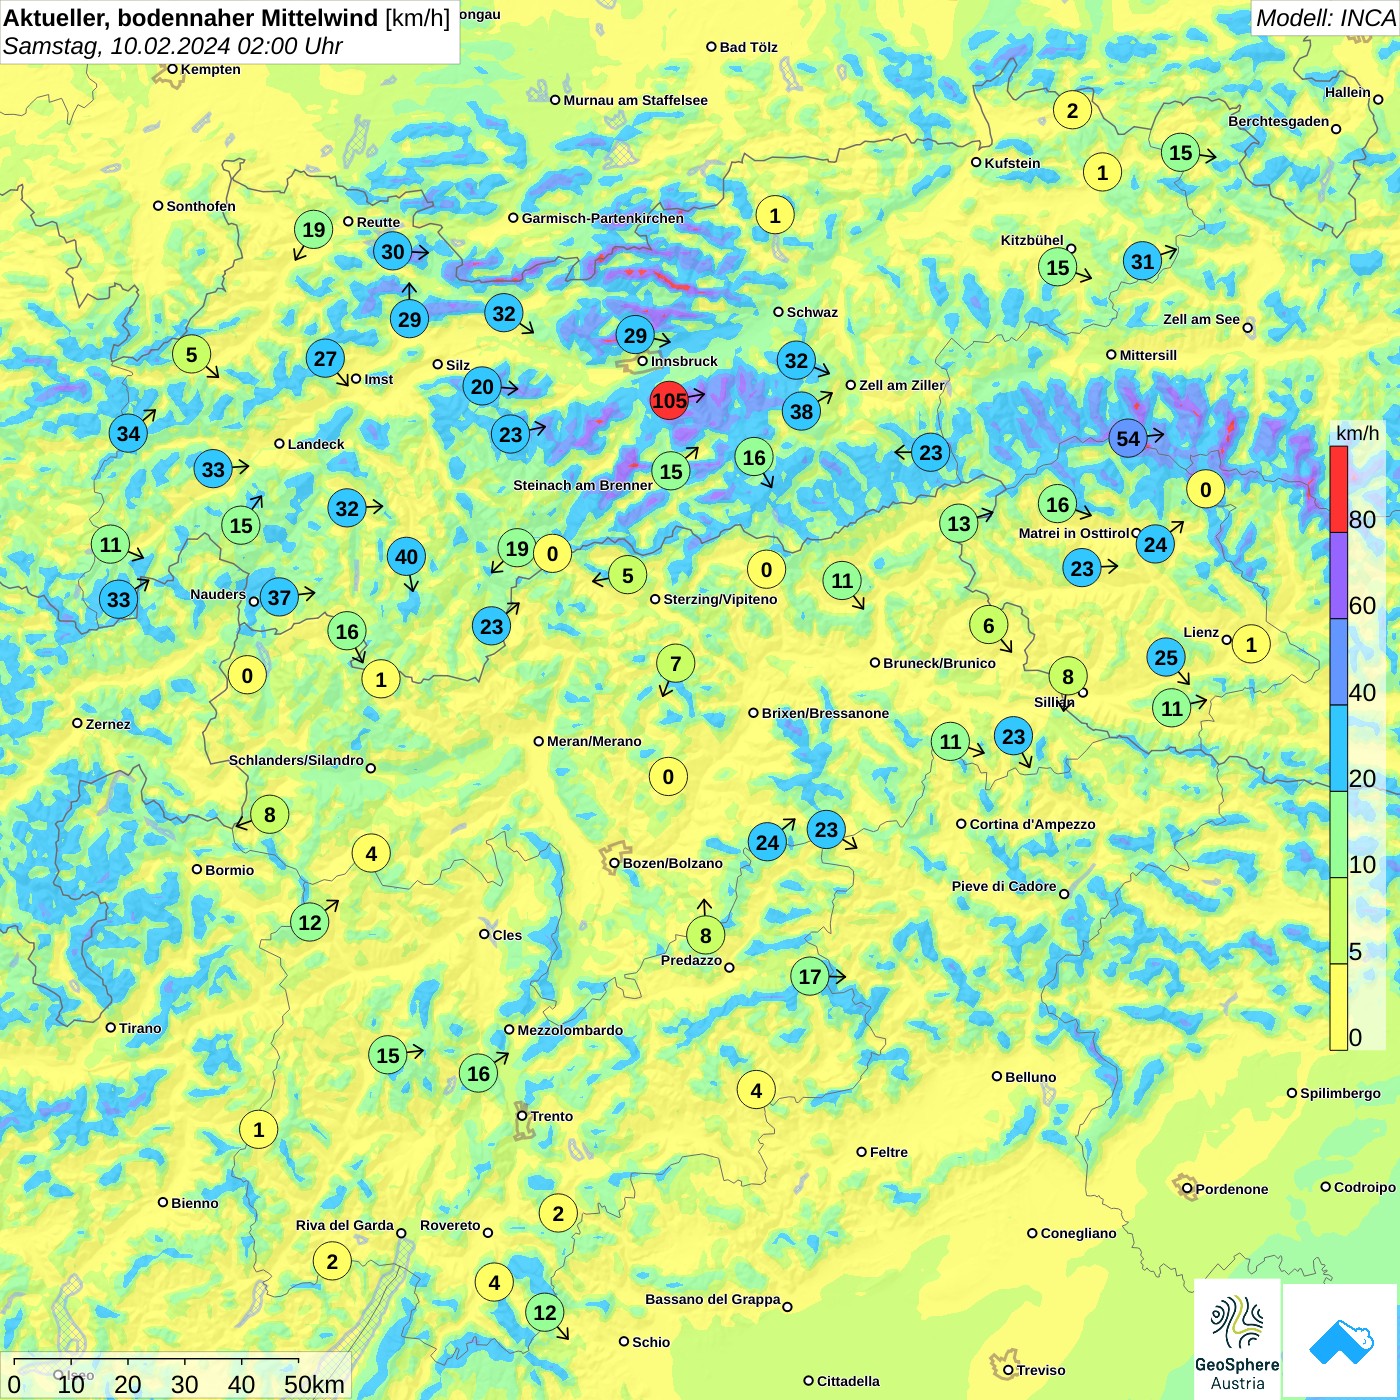Select the 2 km/h marker near Riva del Garda
Screen dimensions: 1400x1400
332,1261
